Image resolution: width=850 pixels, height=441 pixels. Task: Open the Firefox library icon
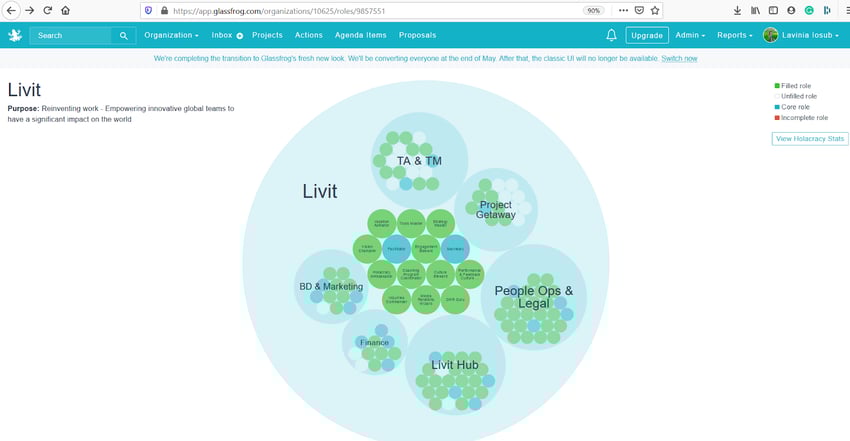tap(755, 10)
